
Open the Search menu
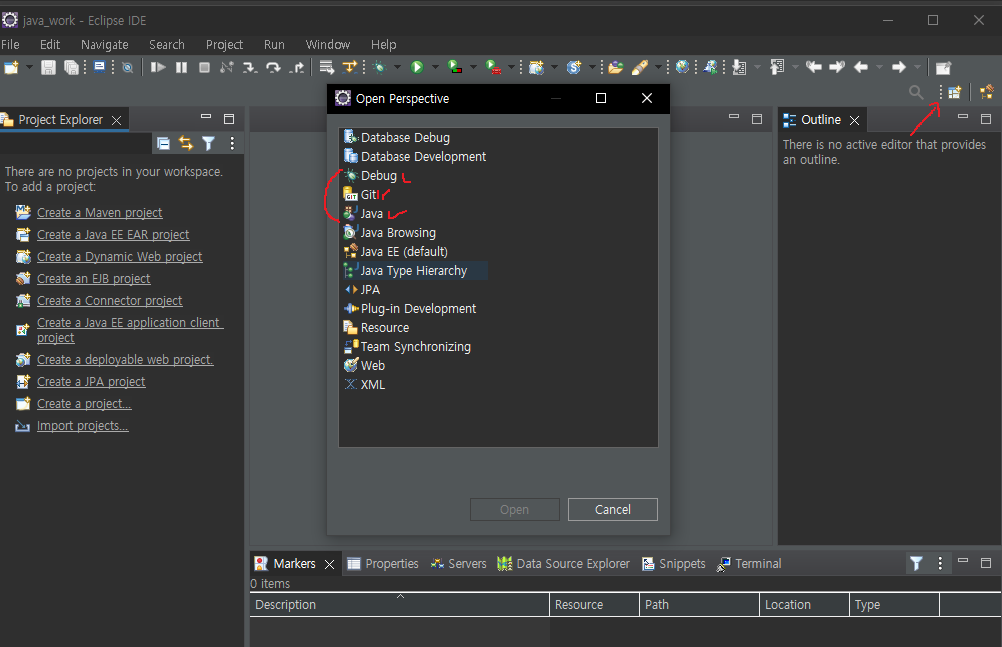click(167, 45)
